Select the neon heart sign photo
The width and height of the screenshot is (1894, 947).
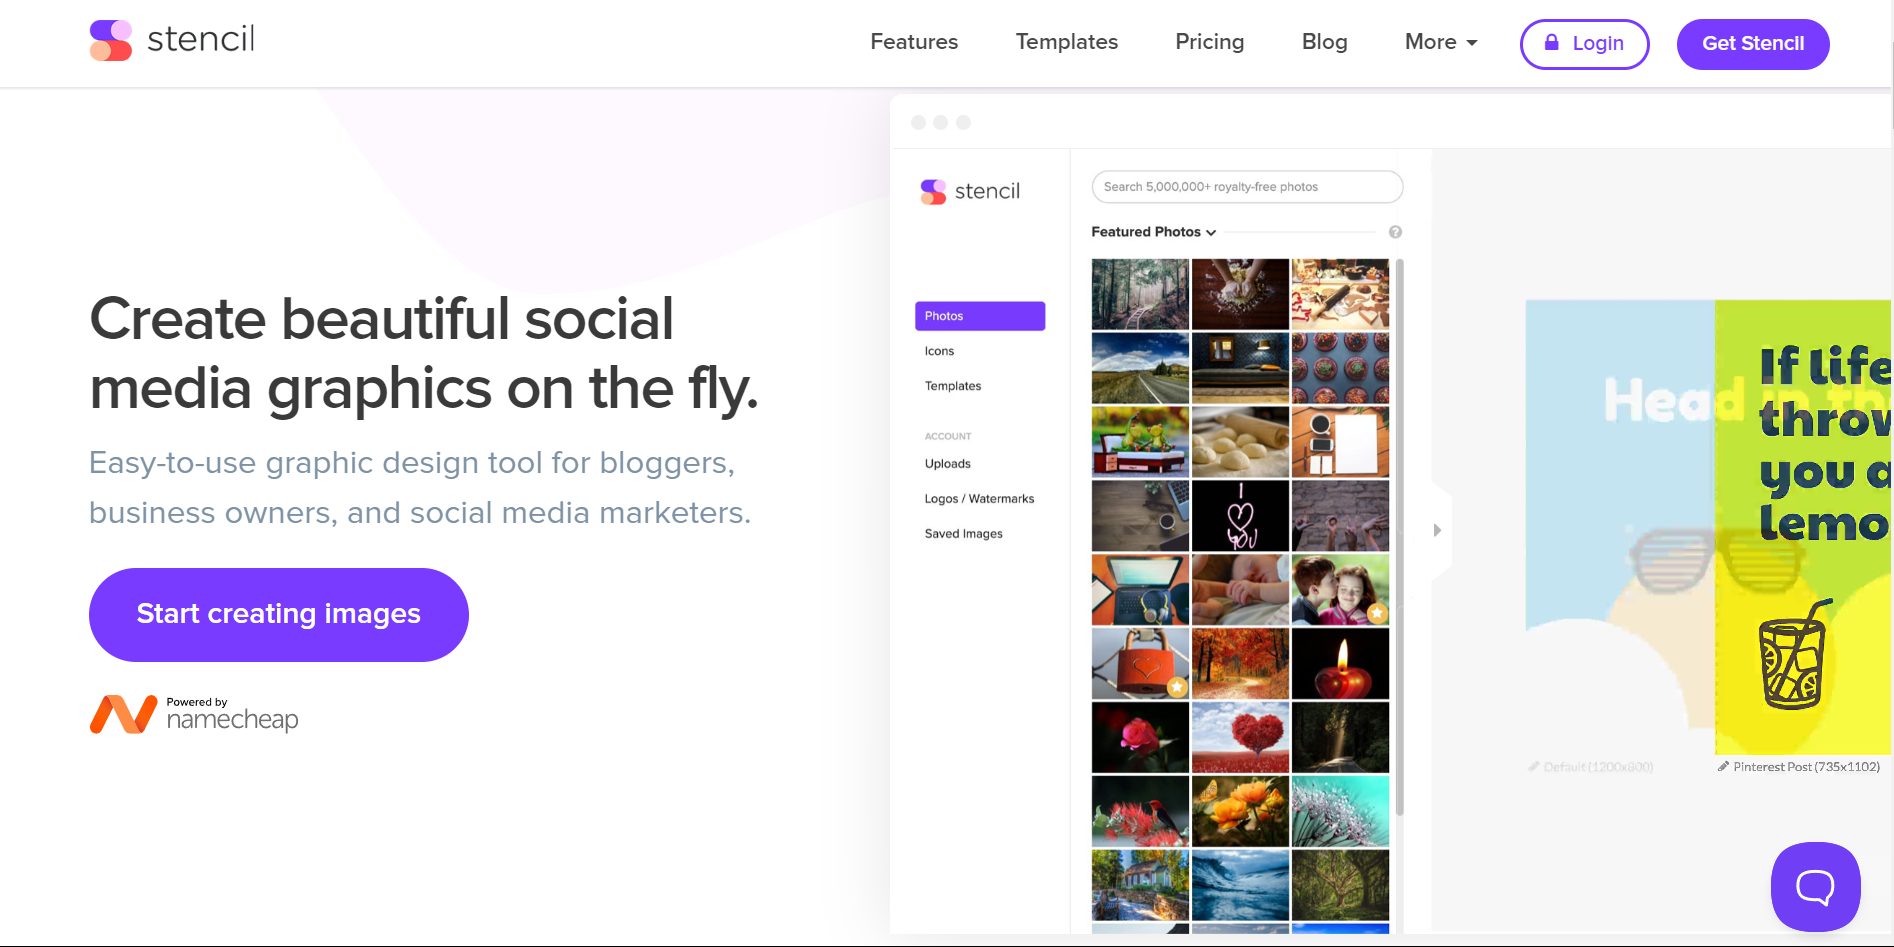pos(1240,516)
